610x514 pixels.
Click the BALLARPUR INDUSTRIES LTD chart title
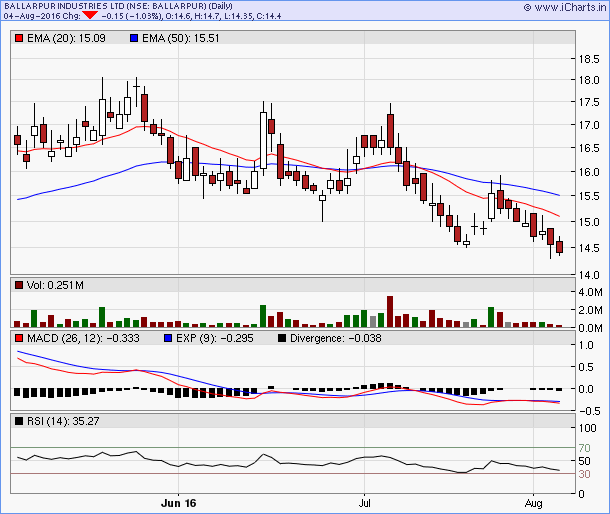(118, 6)
